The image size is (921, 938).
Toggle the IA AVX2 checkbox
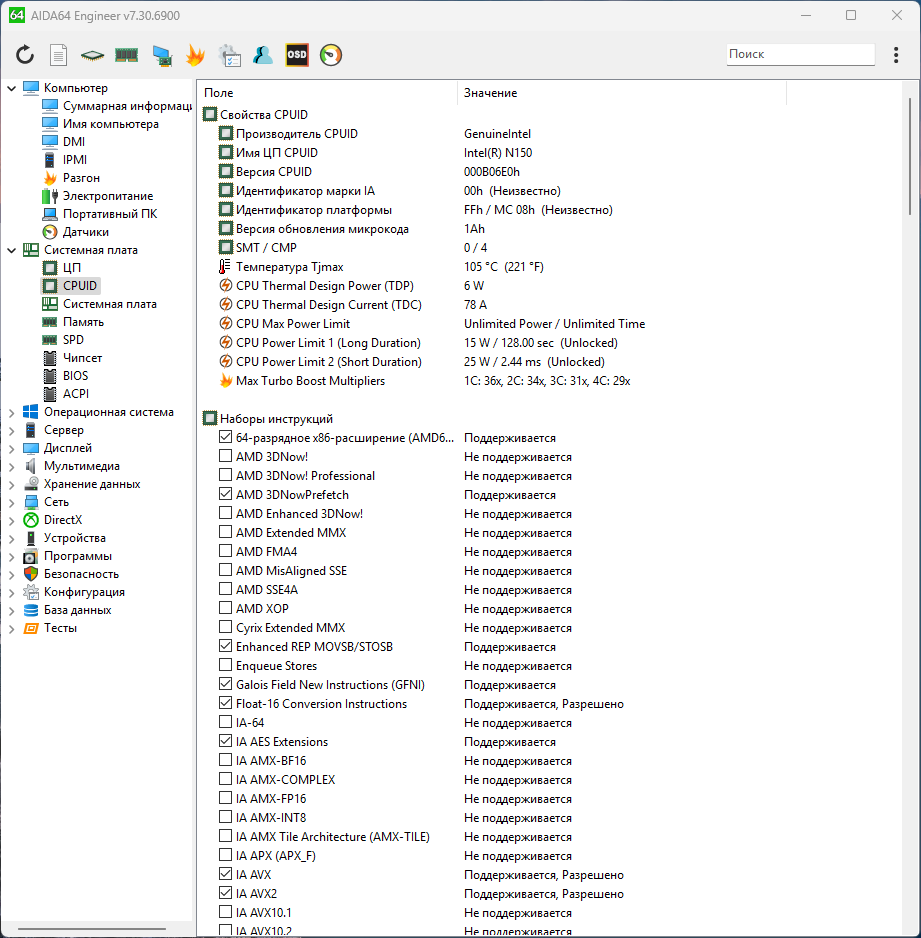pos(225,893)
